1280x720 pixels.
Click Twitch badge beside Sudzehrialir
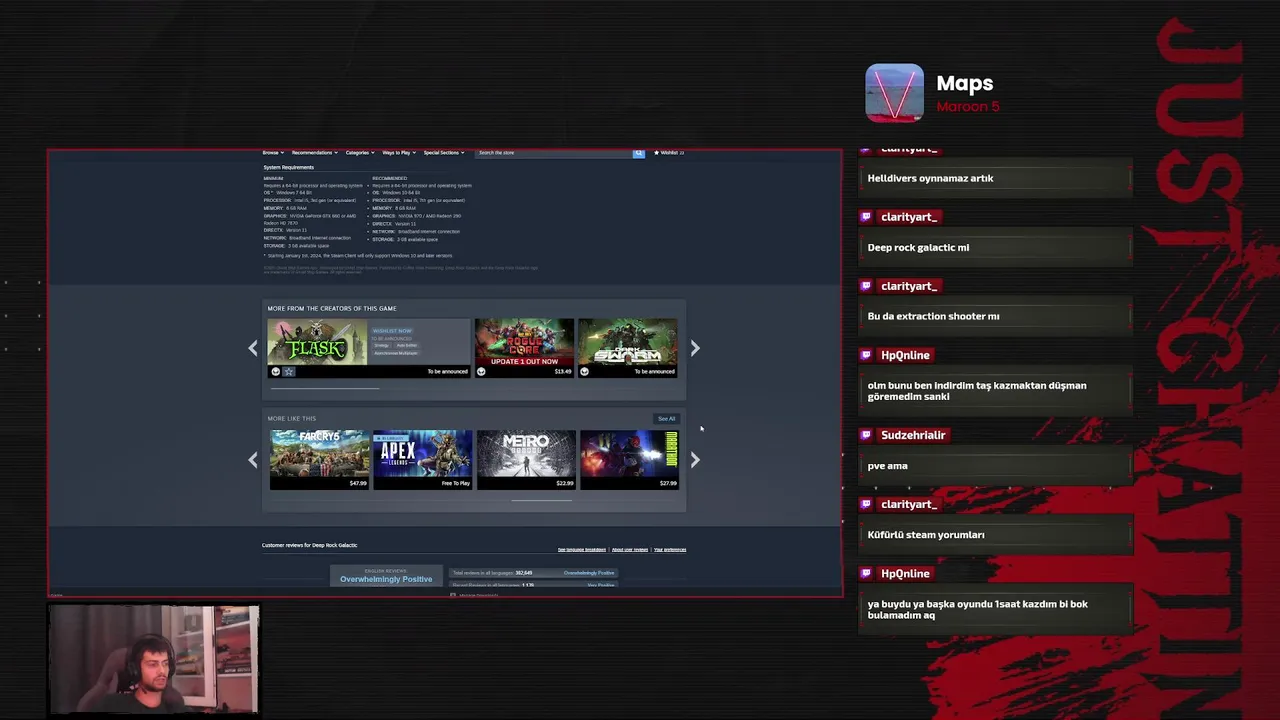pyautogui.click(x=865, y=435)
